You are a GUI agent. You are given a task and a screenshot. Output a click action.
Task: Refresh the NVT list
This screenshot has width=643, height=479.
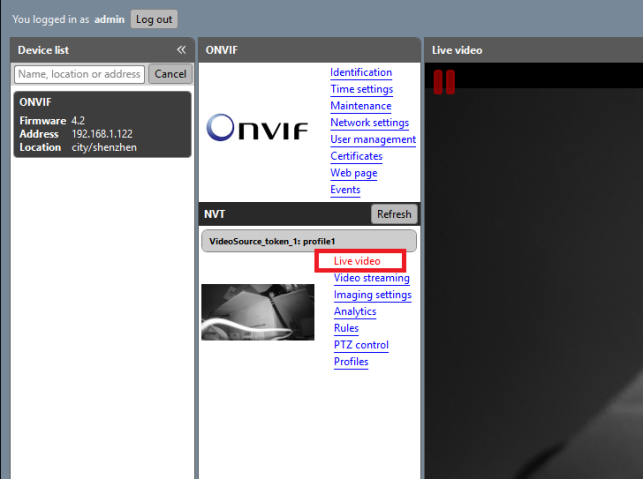(394, 214)
